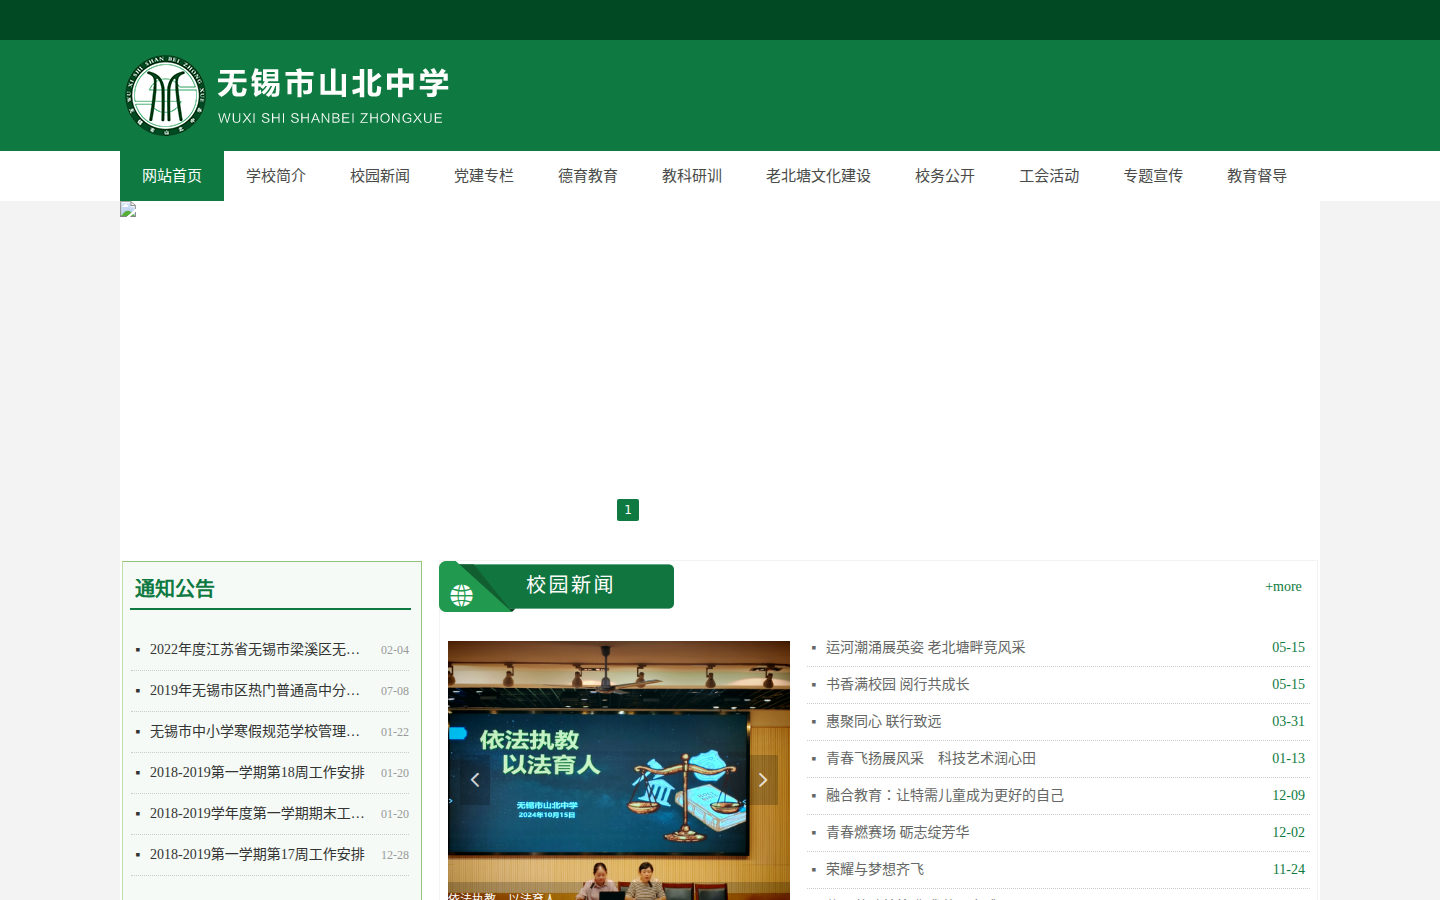1440x900 pixels.
Task: Select 党建专栏 navigation item
Action: tap(484, 176)
